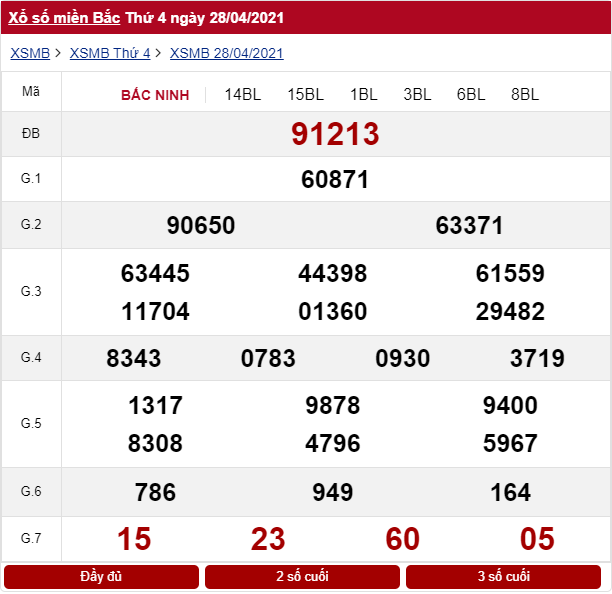Click the G.2 number 63371
The width and height of the screenshot is (612, 594).
[469, 225]
